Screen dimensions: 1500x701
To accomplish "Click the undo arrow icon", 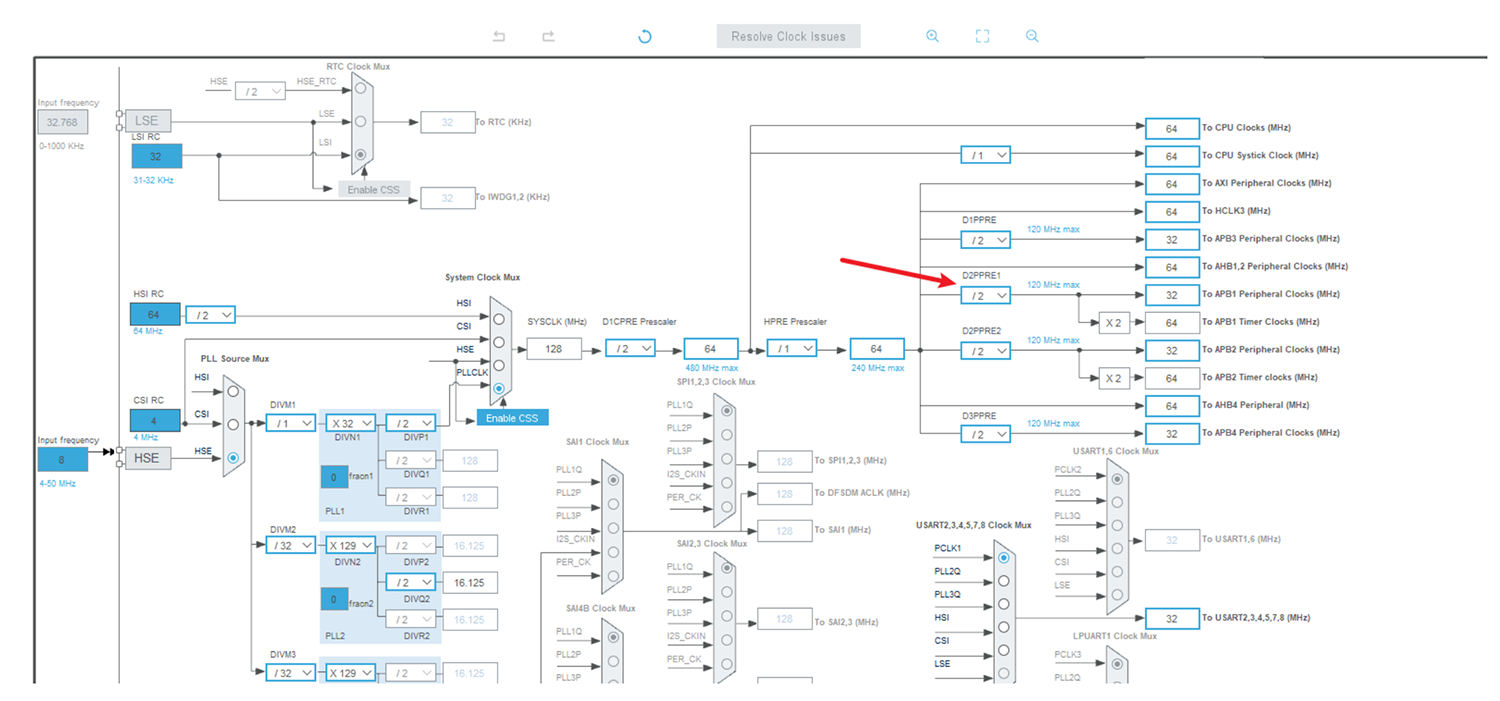I will coord(499,36).
